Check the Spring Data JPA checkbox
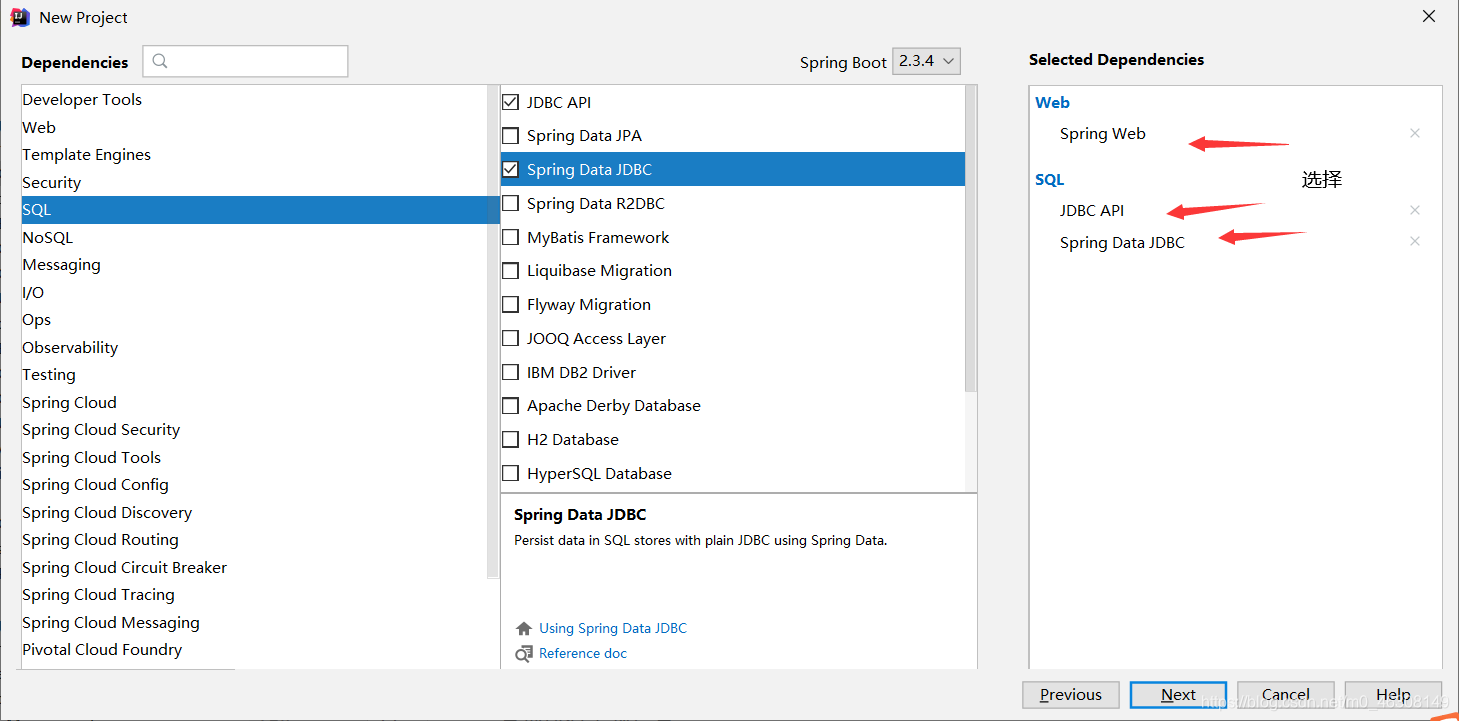This screenshot has width=1459, height=721. point(511,136)
